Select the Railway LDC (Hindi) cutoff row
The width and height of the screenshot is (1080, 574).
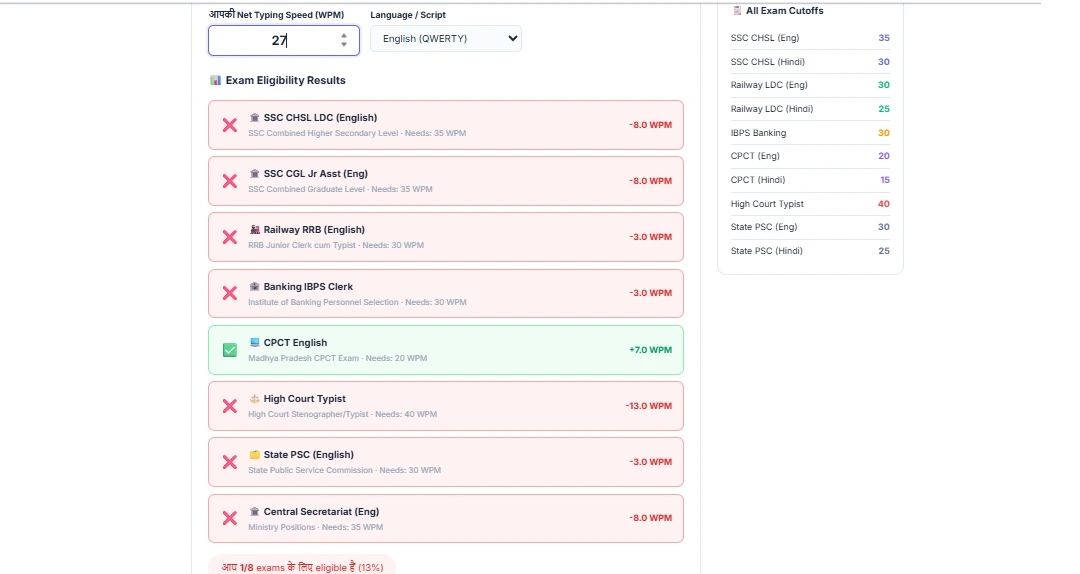click(809, 109)
